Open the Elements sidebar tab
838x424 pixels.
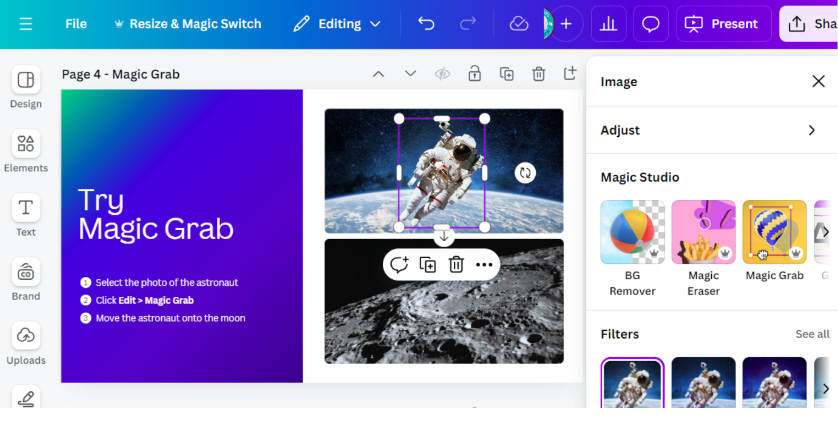[26, 152]
